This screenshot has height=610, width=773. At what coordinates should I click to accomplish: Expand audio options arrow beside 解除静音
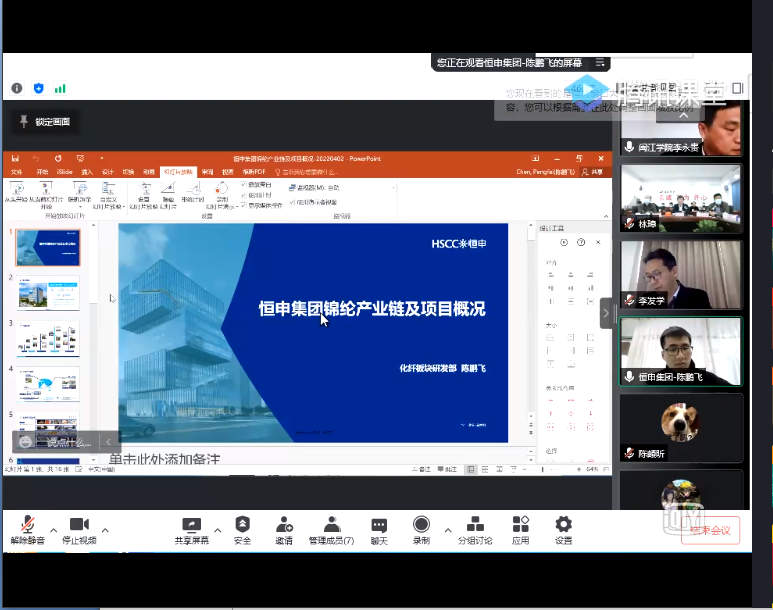[53, 530]
